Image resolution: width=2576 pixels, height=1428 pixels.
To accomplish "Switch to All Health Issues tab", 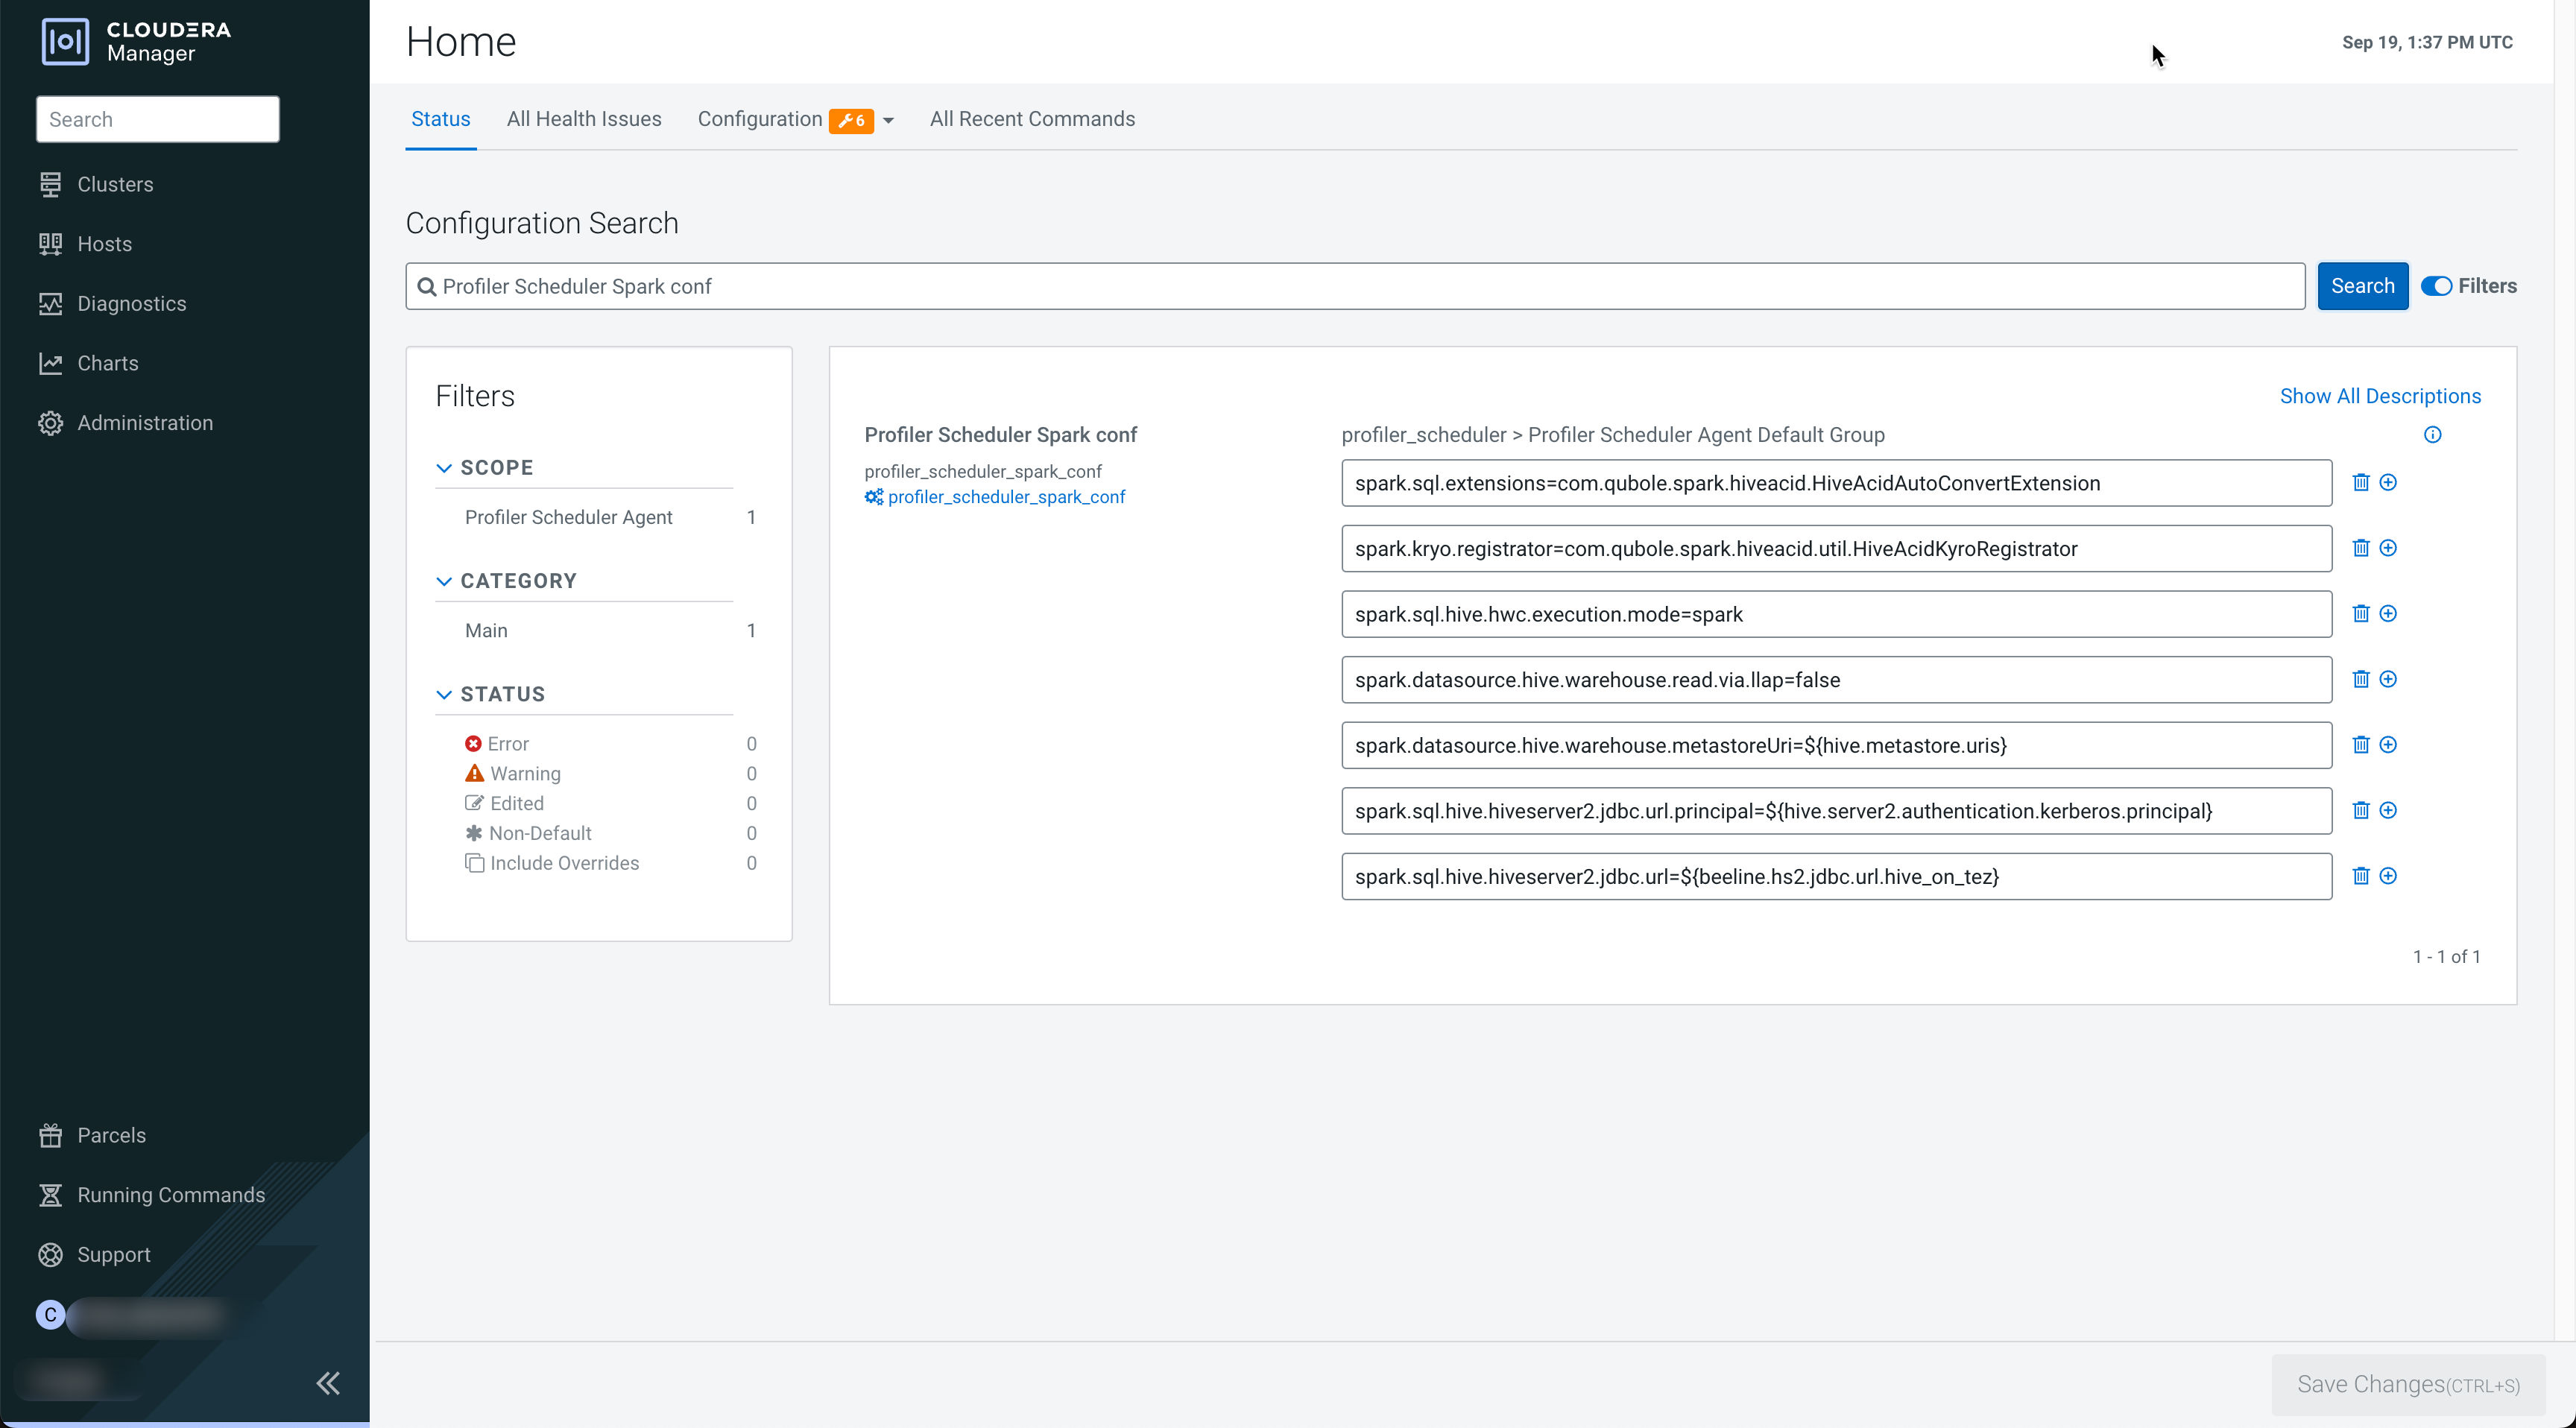I will [x=583, y=119].
